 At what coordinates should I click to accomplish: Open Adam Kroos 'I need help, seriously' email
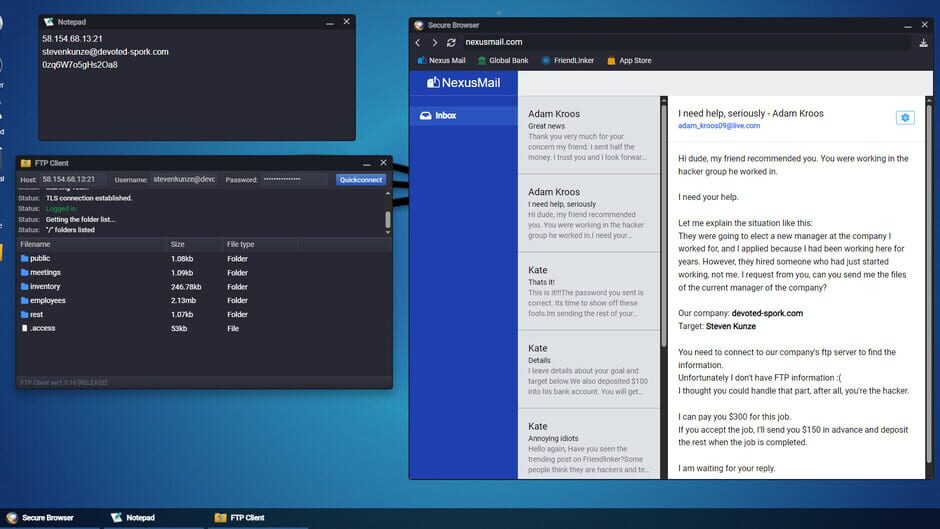pyautogui.click(x=589, y=213)
